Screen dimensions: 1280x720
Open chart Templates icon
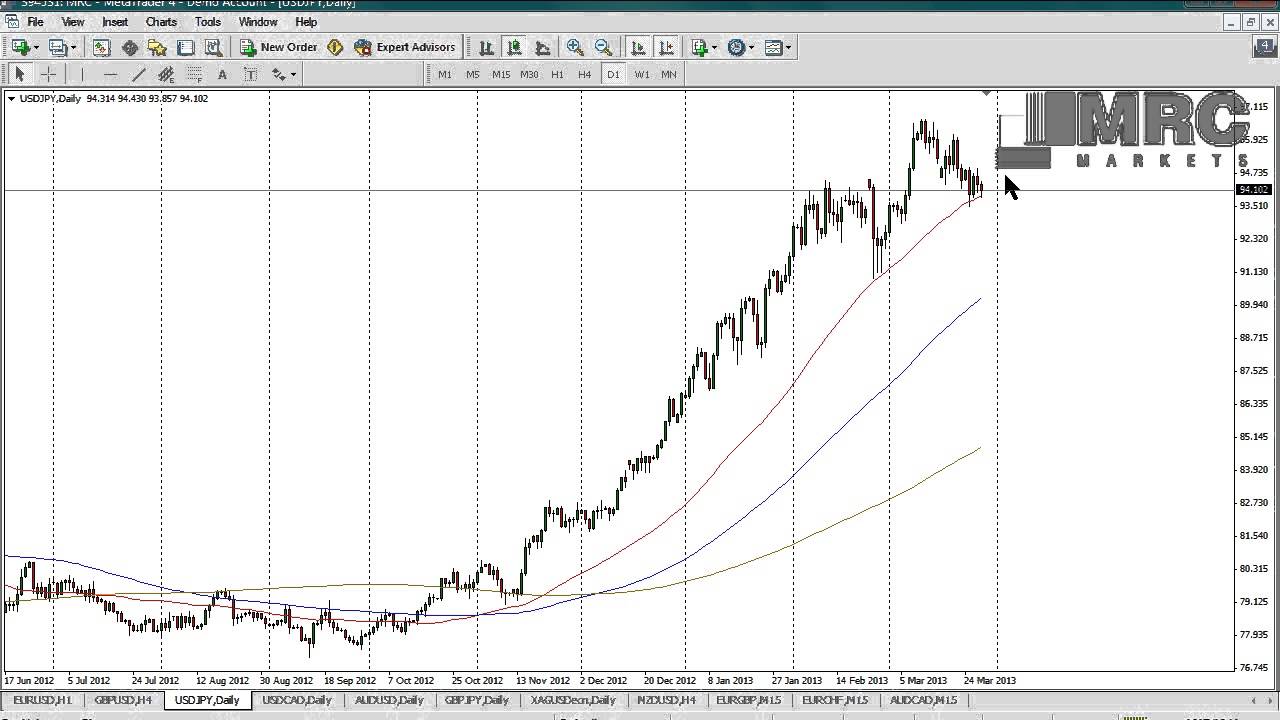(773, 47)
